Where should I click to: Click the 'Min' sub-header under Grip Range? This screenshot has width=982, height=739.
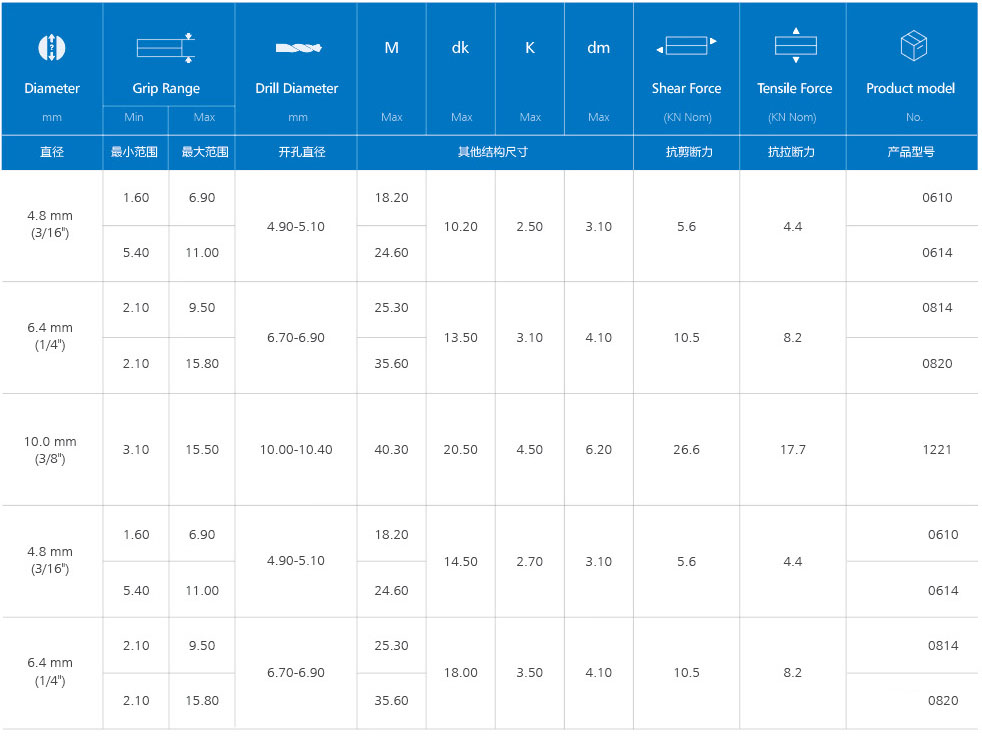tap(135, 117)
